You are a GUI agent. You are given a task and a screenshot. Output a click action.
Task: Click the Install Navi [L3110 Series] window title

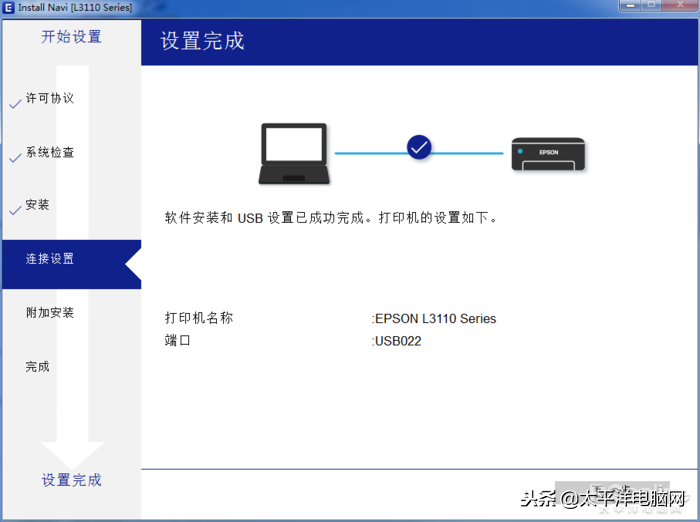[75, 7]
